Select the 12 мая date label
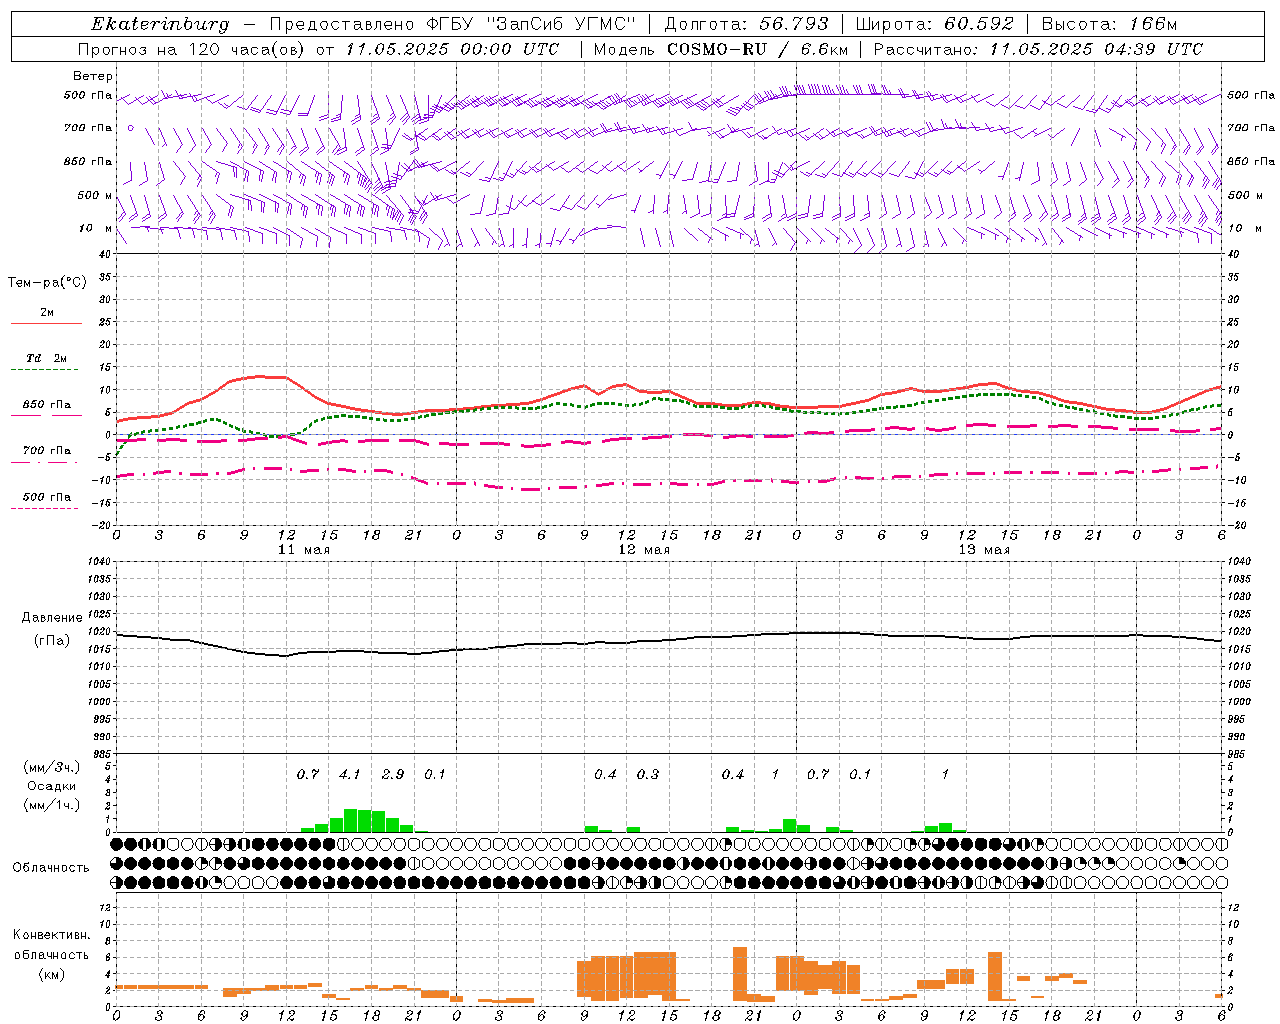Image resolution: width=1280 pixels, height=1024 pixels. tap(644, 550)
